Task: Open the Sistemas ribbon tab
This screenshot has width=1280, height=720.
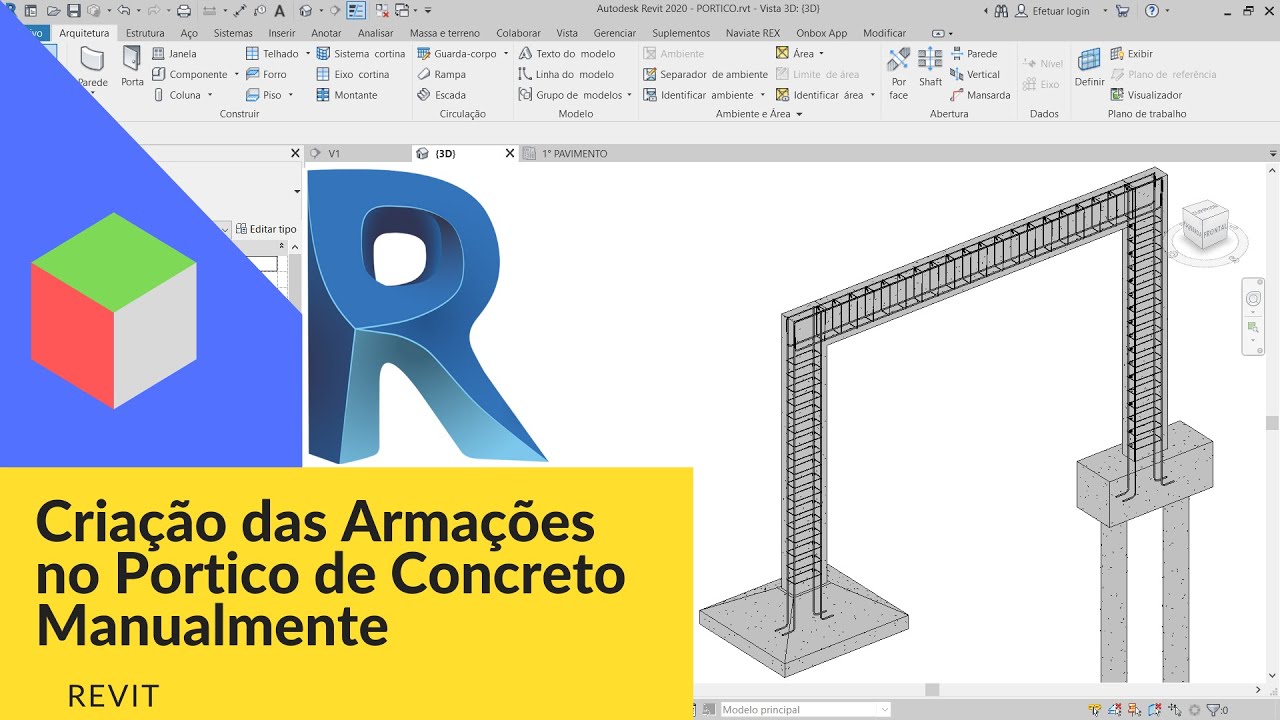Action: (233, 33)
